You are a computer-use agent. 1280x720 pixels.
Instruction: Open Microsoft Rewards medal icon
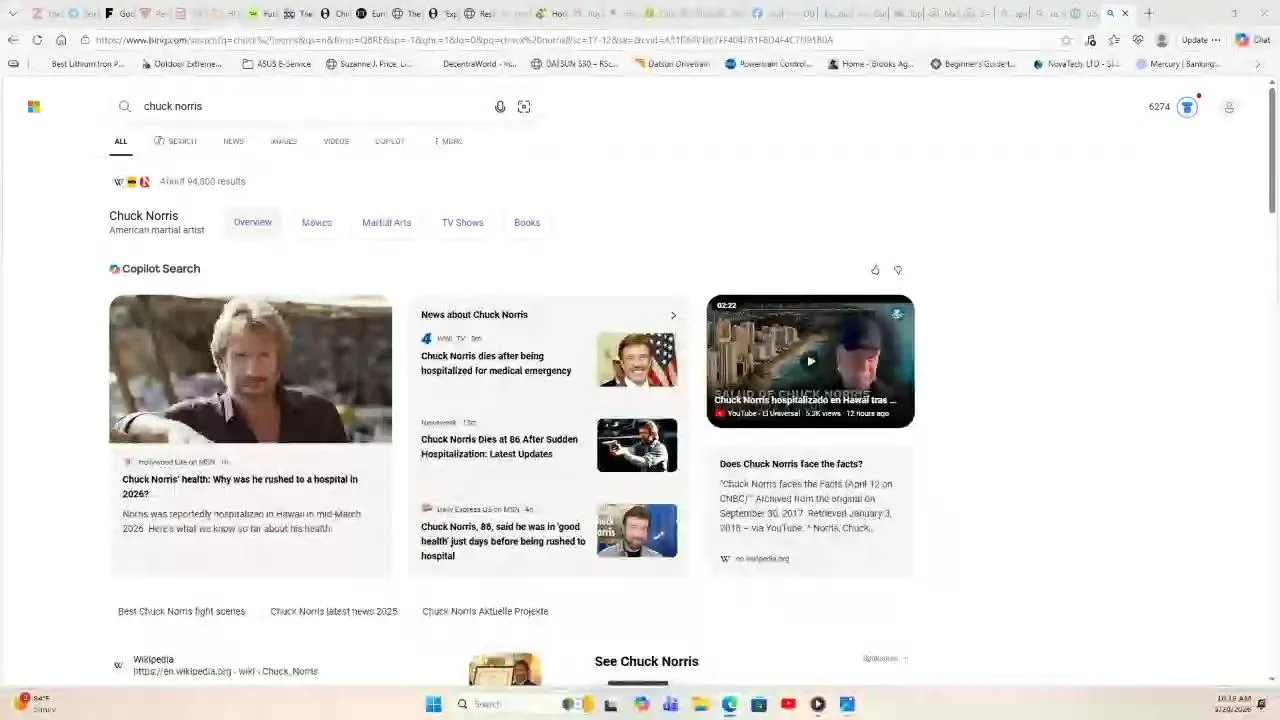click(x=1187, y=107)
